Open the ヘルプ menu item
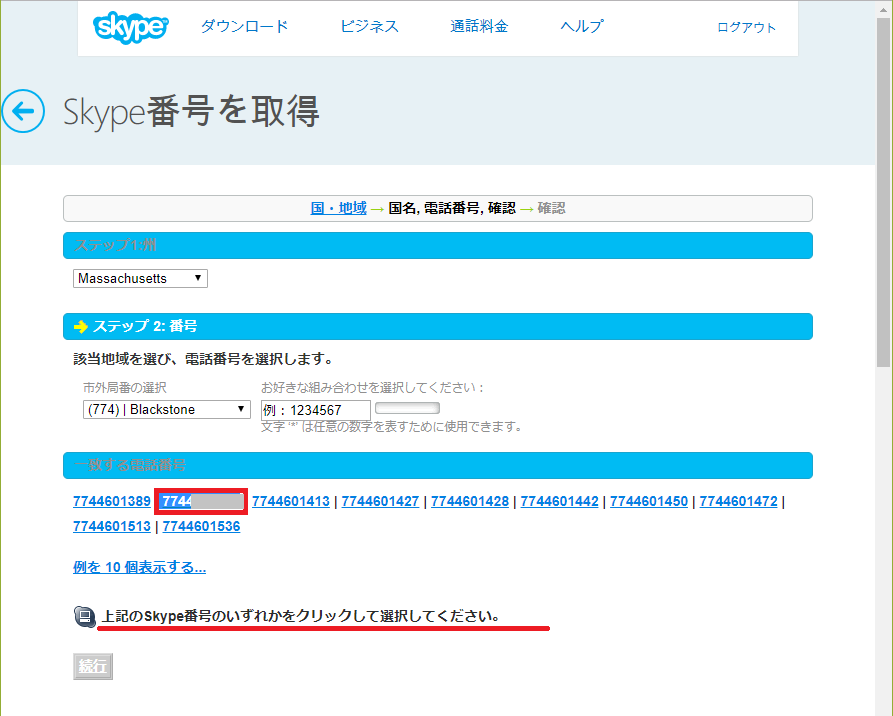This screenshot has height=716, width=893. (x=581, y=26)
